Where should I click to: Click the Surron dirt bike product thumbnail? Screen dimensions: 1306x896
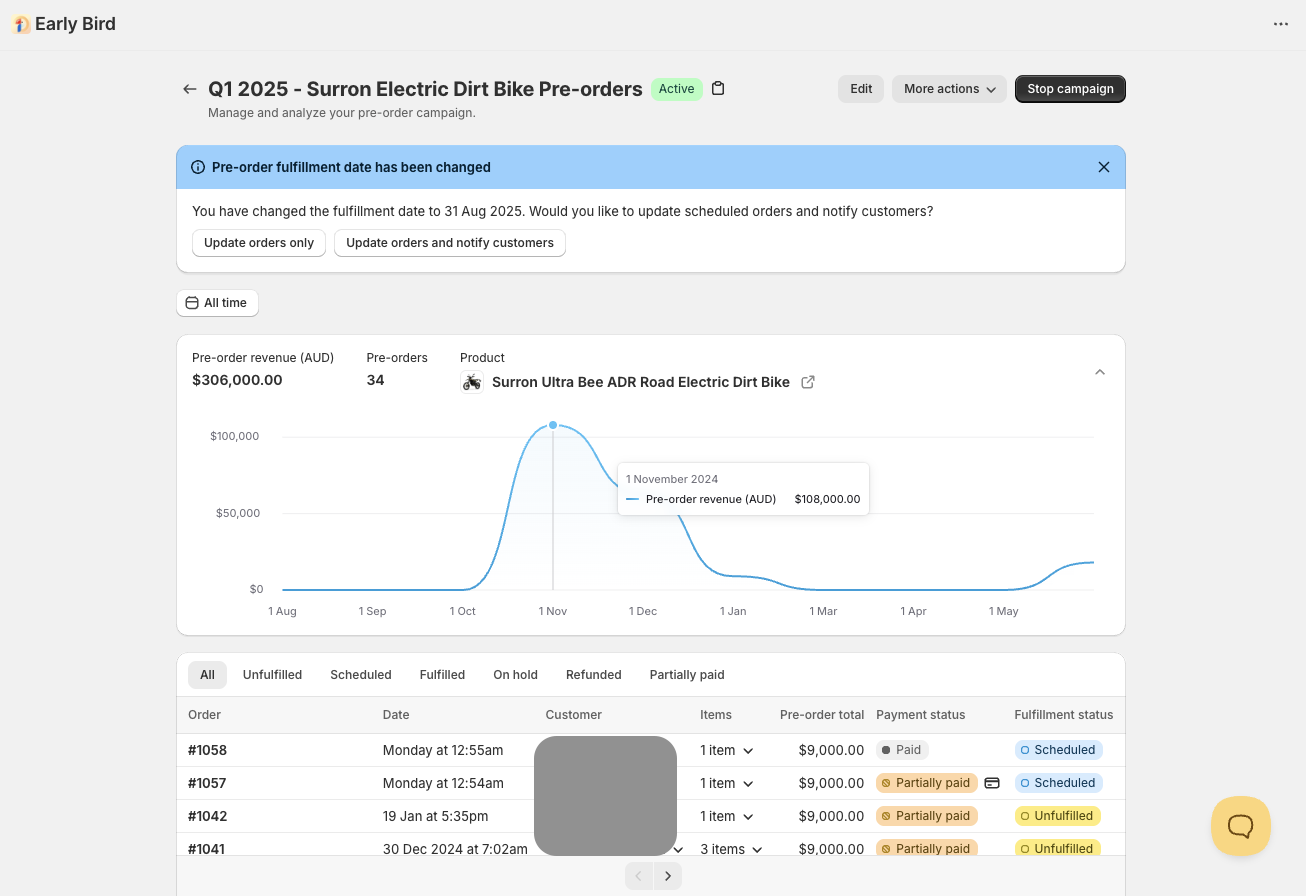pos(472,382)
